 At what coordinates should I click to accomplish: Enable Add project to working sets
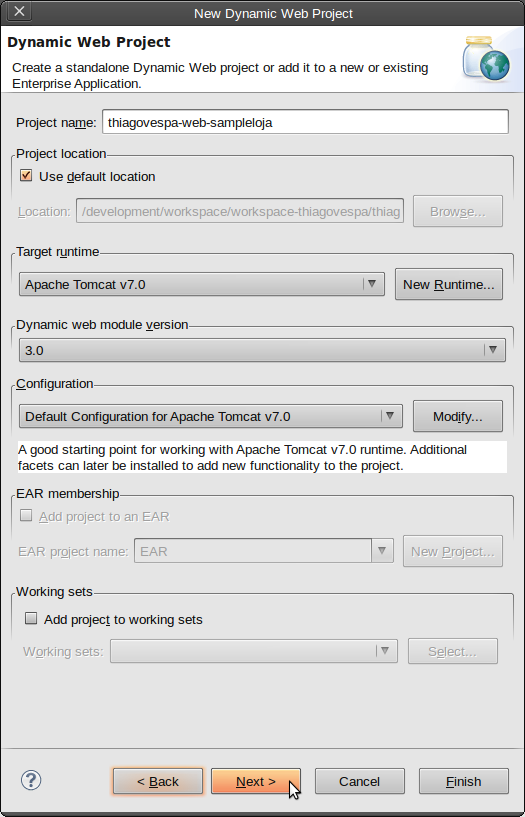pyautogui.click(x=31, y=618)
